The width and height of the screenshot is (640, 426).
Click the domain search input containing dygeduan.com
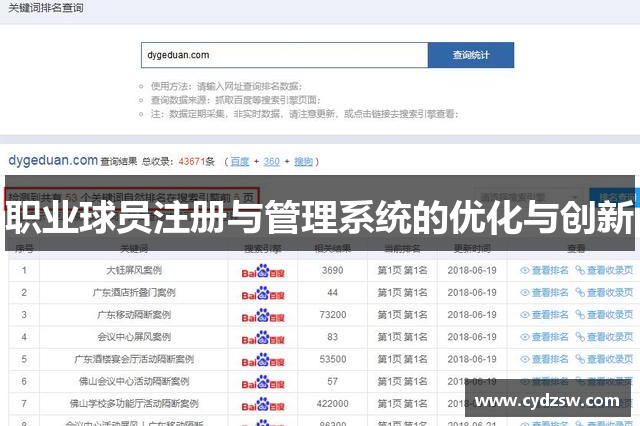(x=284, y=55)
